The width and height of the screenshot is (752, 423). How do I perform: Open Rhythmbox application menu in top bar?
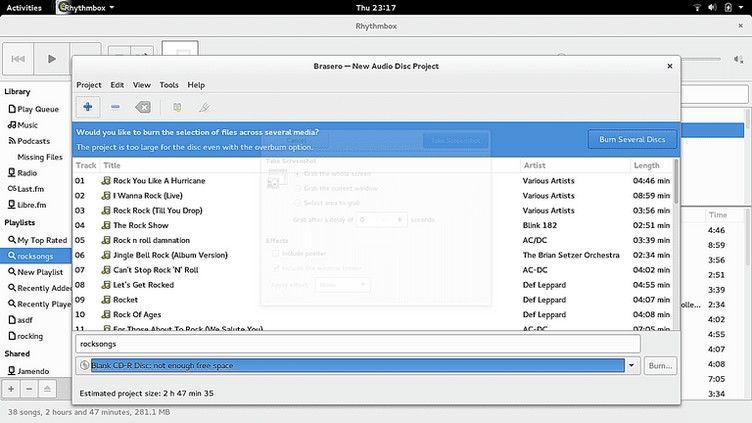pyautogui.click(x=86, y=8)
